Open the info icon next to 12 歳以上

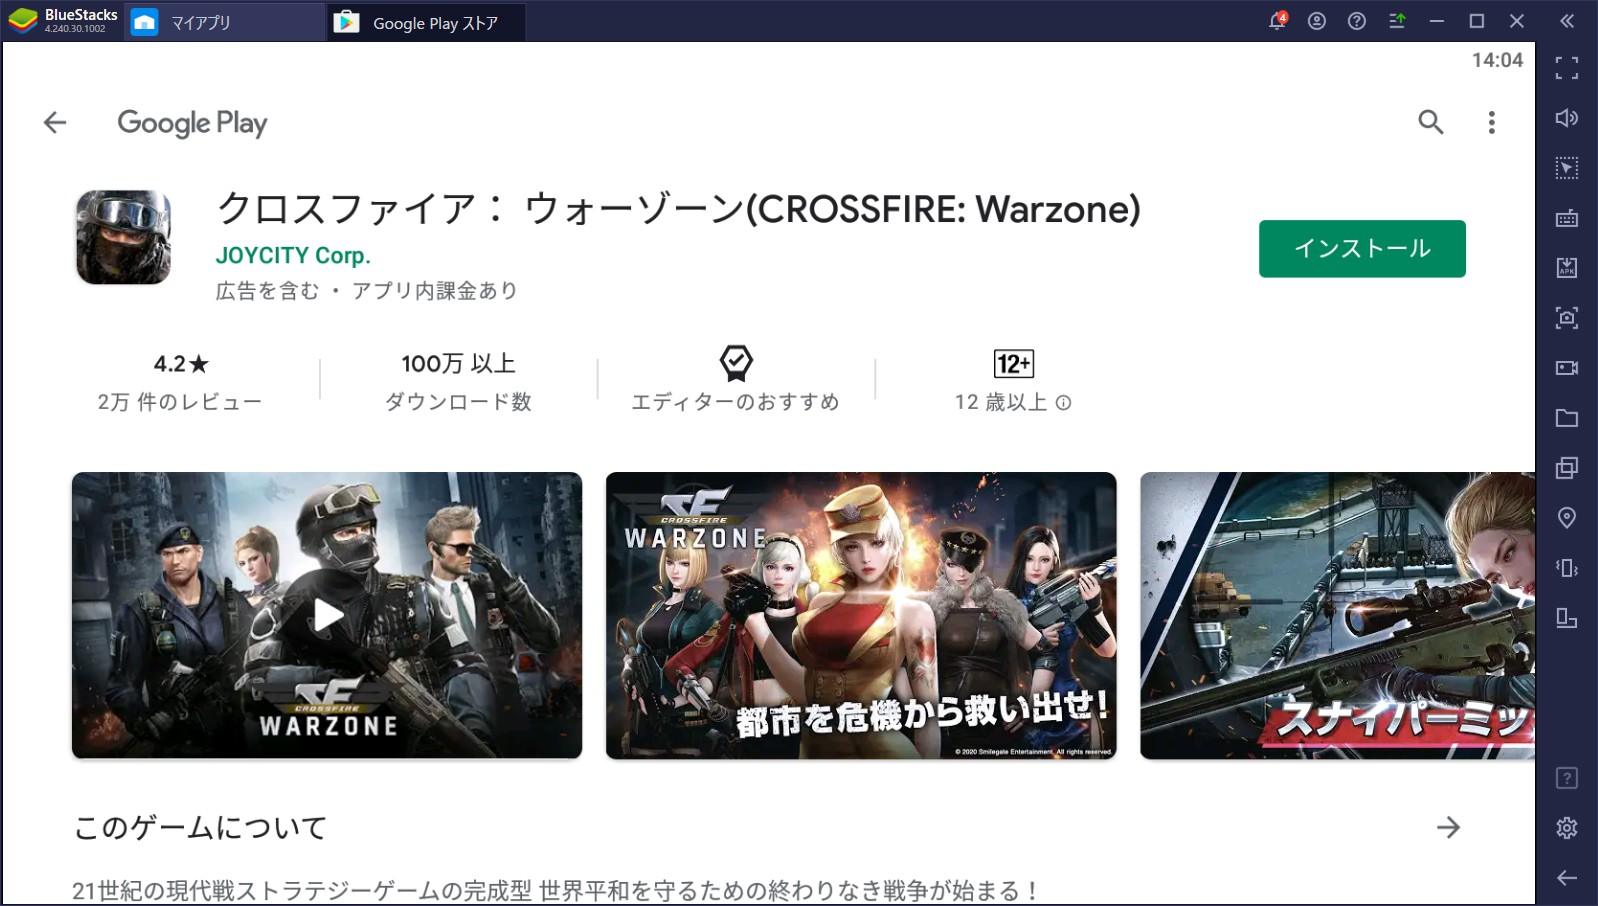[1063, 403]
